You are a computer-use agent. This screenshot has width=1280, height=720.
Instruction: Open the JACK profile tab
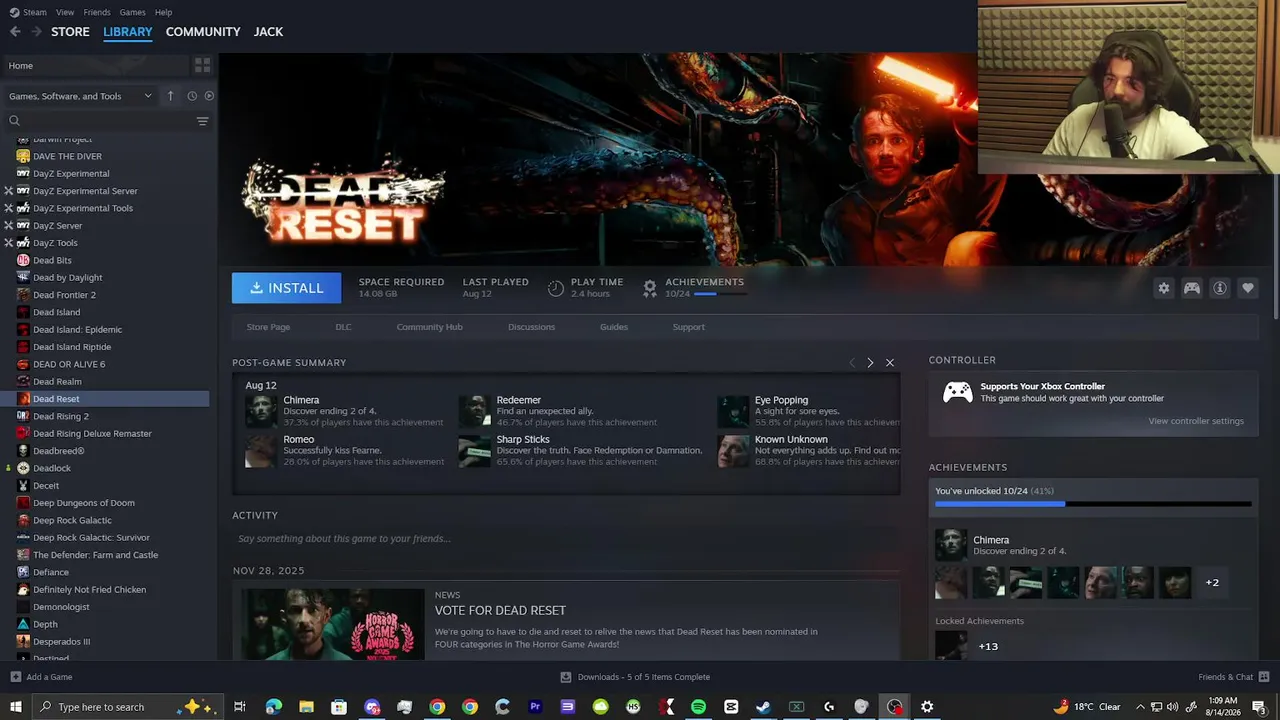click(x=268, y=32)
